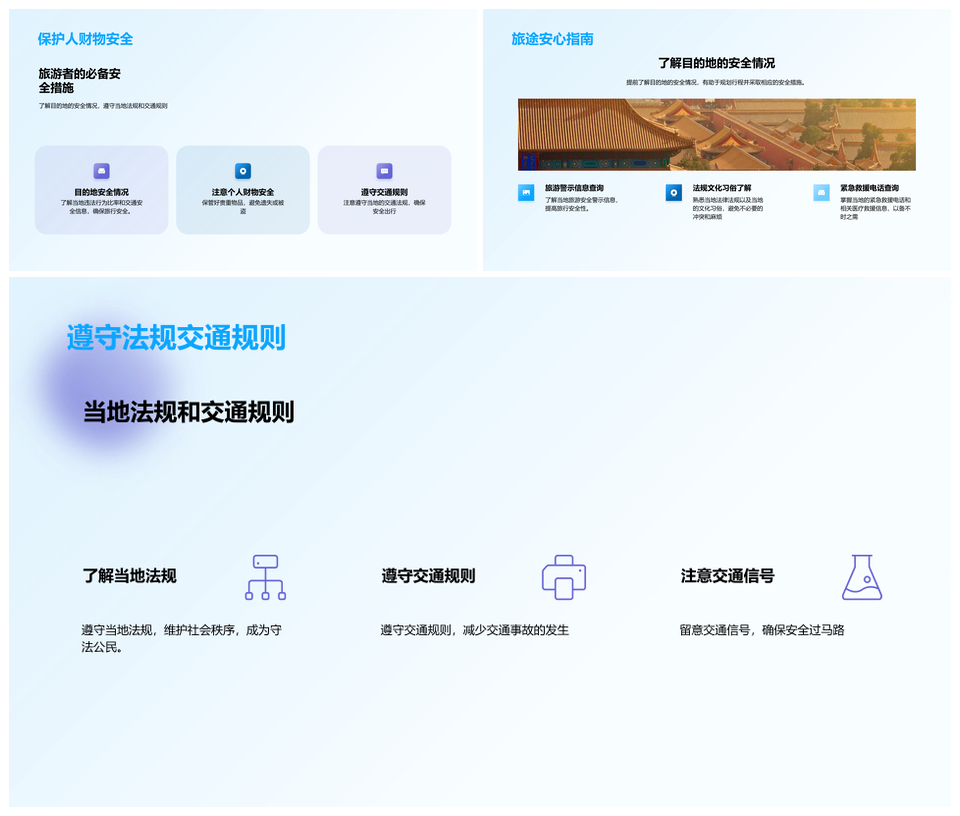Image resolution: width=960 pixels, height=816 pixels.
Task: Click the blue icon above 注意个人财物安全
Action: coord(243,171)
